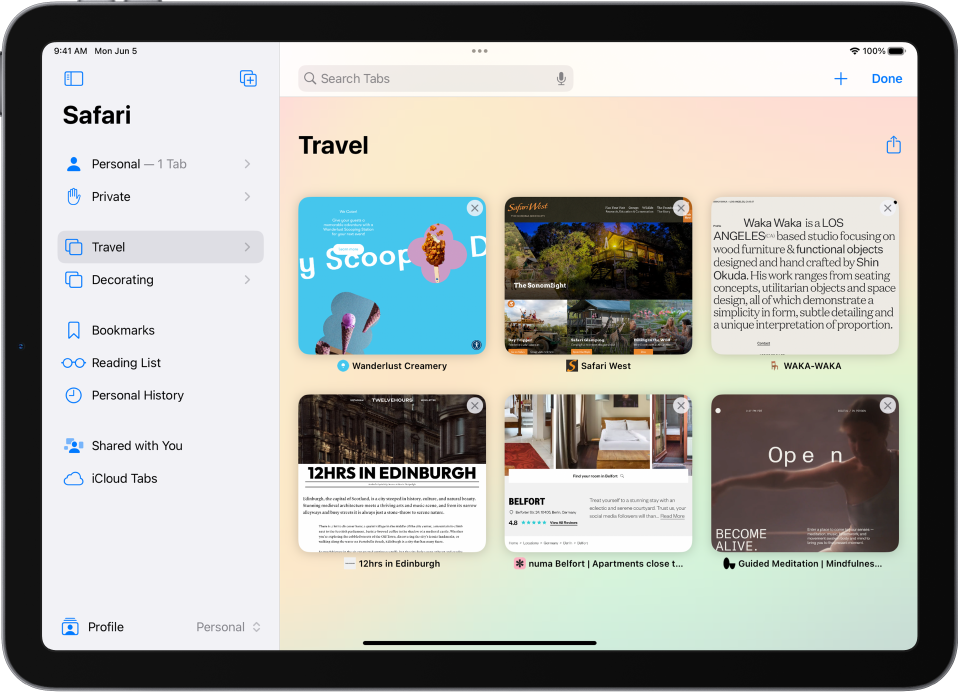958x692 pixels.
Task: Tap Done to exit tab overview
Action: click(x=886, y=78)
